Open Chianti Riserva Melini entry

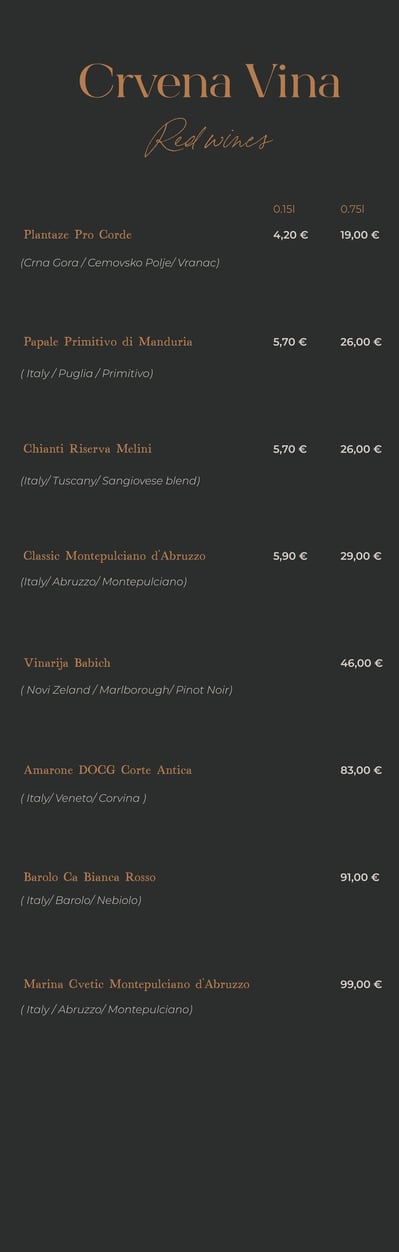[x=88, y=449]
